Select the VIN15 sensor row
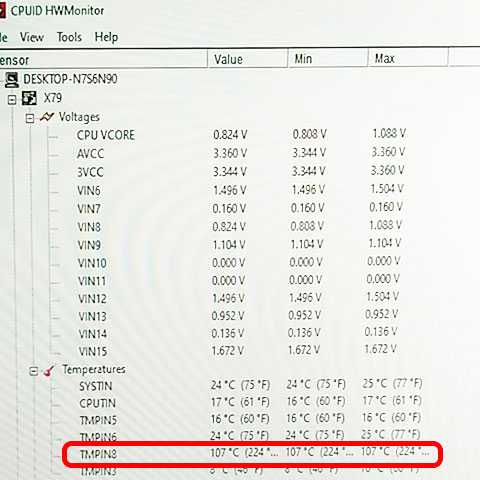This screenshot has width=480, height=480. pos(237,351)
